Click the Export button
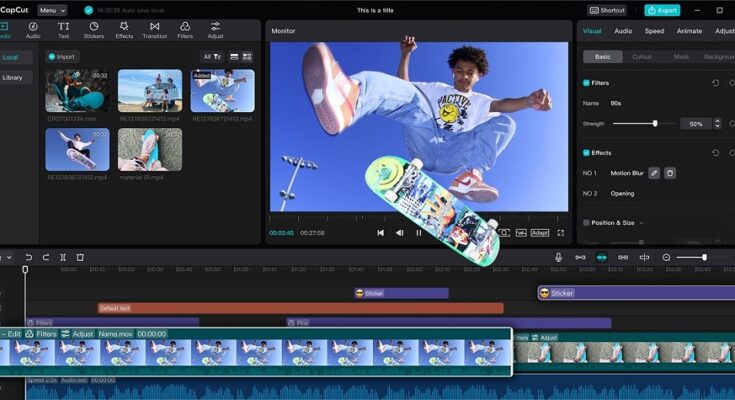Screen dimensions: 735x400 (662, 10)
